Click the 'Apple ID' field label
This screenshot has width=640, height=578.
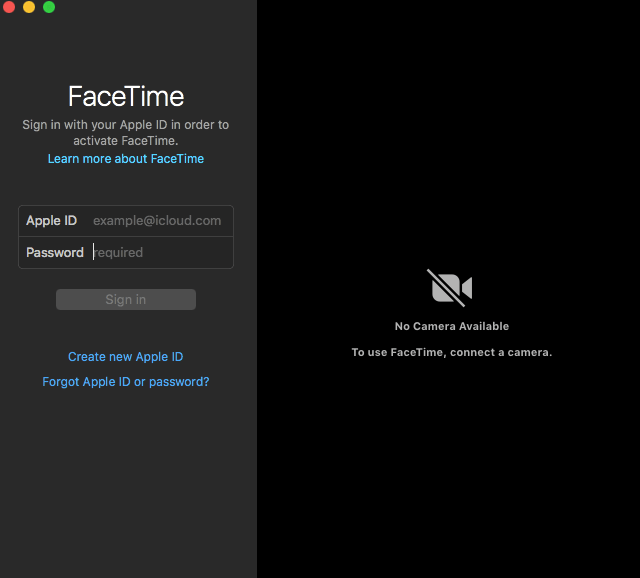point(51,221)
